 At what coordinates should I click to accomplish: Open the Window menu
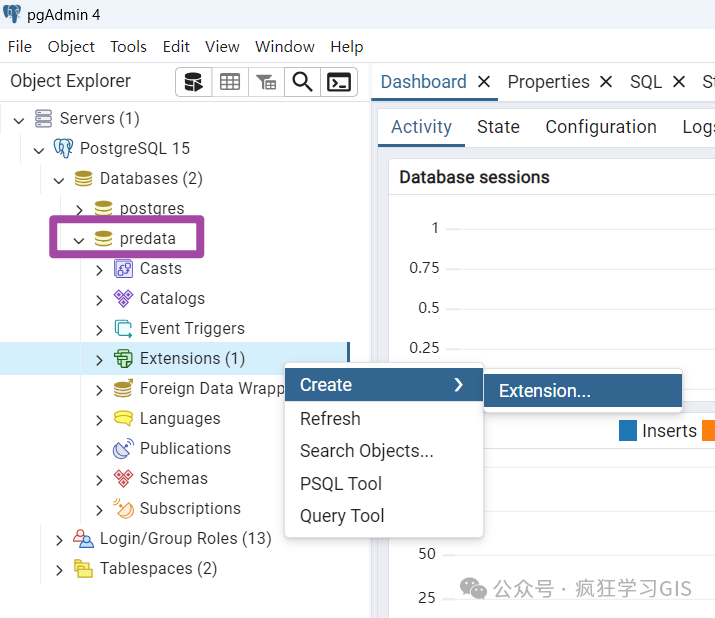point(285,47)
